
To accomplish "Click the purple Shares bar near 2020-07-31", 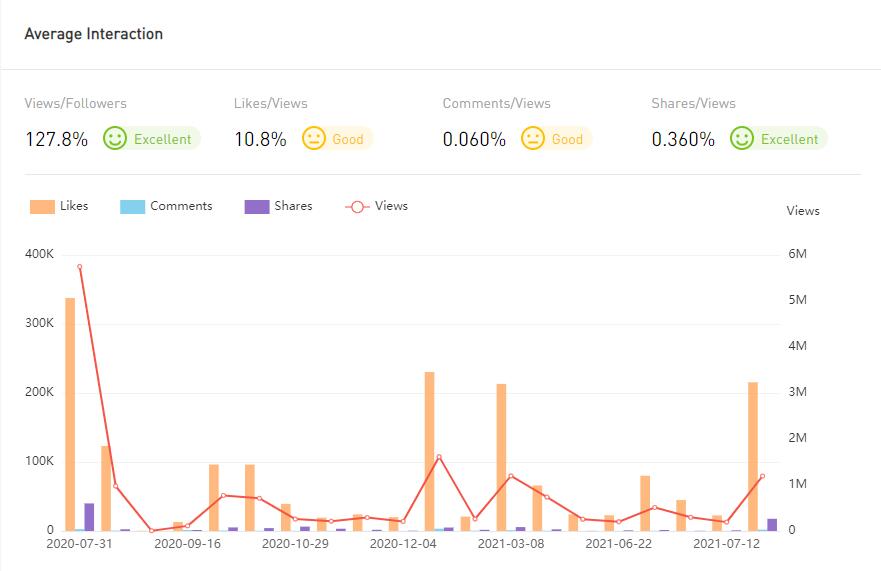I will (x=89, y=517).
